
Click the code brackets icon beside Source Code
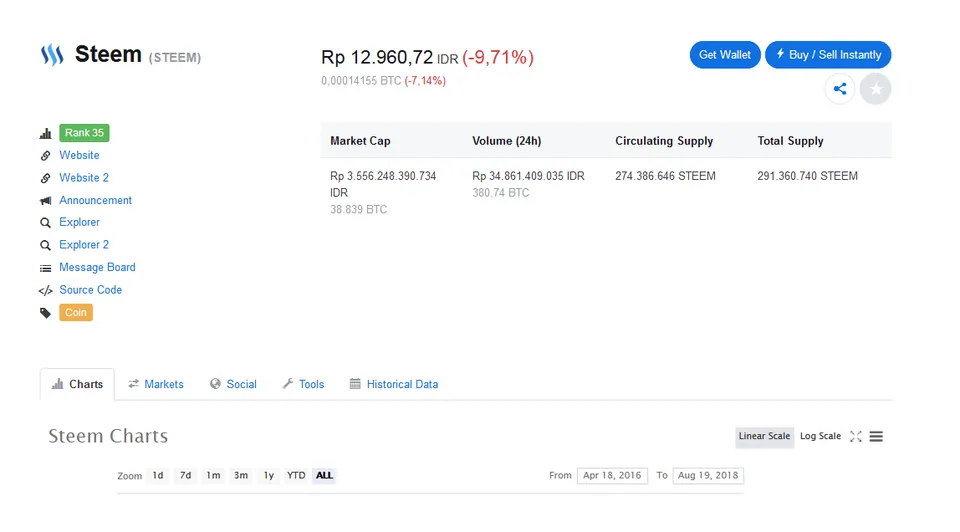(x=45, y=291)
